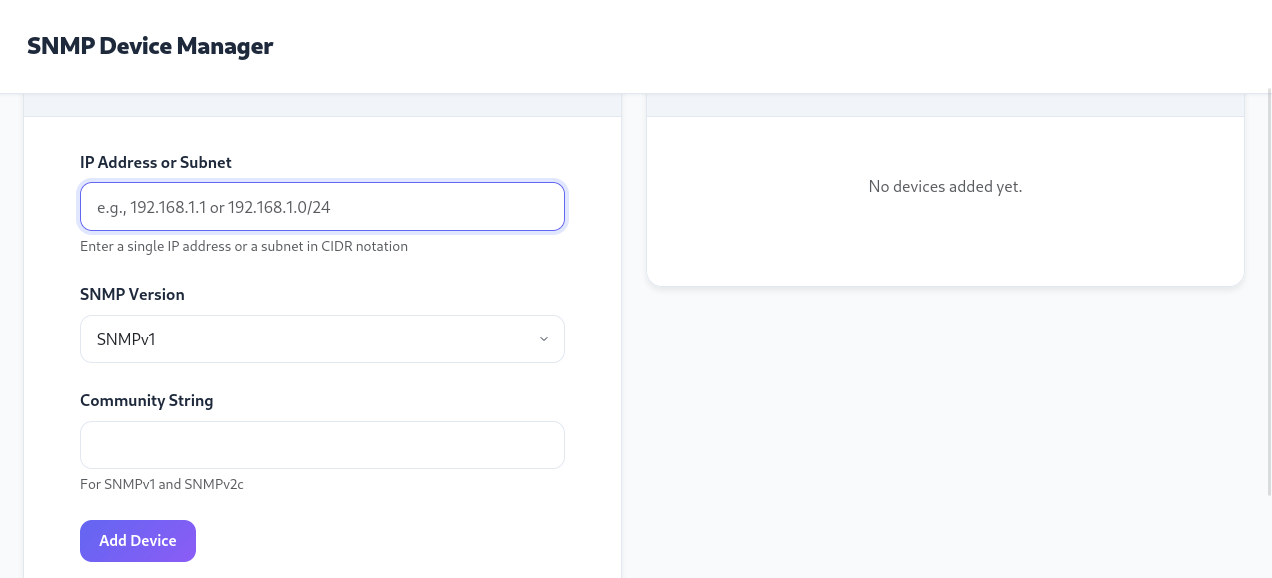Click white space right of Add Device button
The width and height of the screenshot is (1272, 578).
pyautogui.click(x=400, y=541)
